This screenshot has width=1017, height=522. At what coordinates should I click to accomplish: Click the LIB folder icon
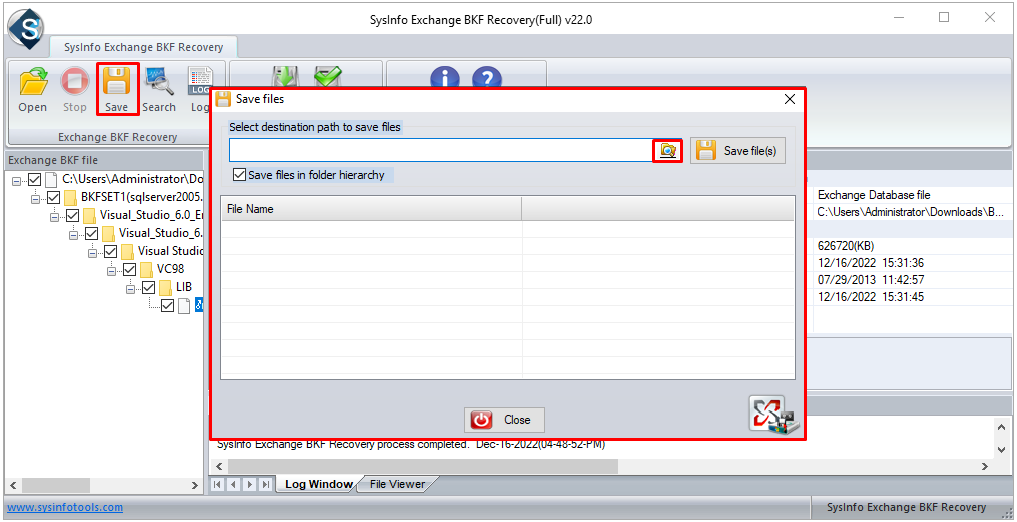165,287
